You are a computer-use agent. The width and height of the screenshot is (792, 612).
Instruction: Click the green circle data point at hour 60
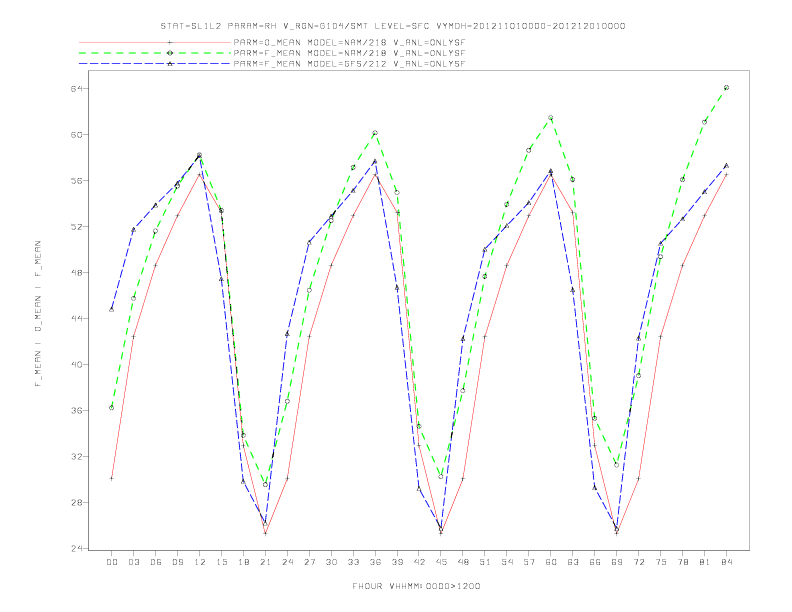(551, 118)
